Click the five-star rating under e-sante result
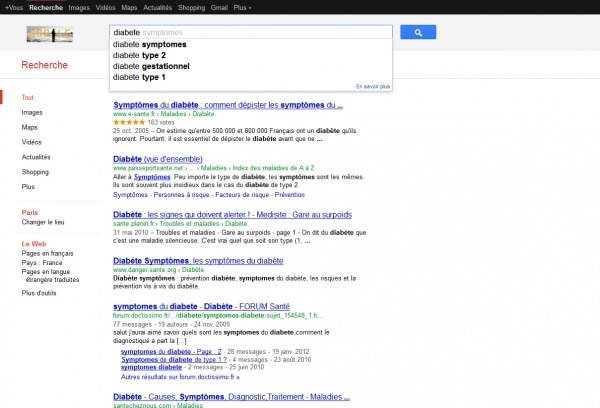Screen dimensions: 600x408 (x=129, y=122)
